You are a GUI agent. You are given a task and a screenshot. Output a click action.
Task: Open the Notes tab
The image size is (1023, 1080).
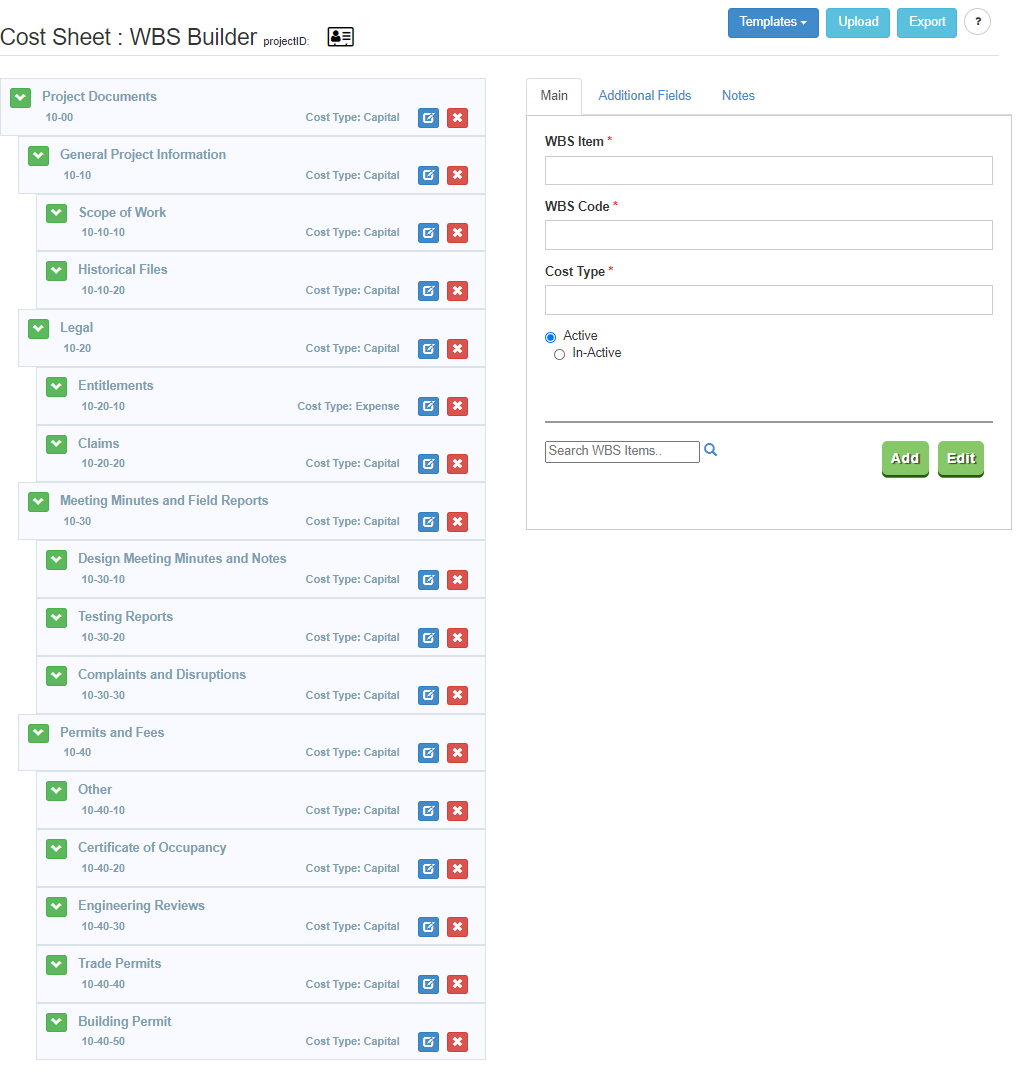click(738, 95)
